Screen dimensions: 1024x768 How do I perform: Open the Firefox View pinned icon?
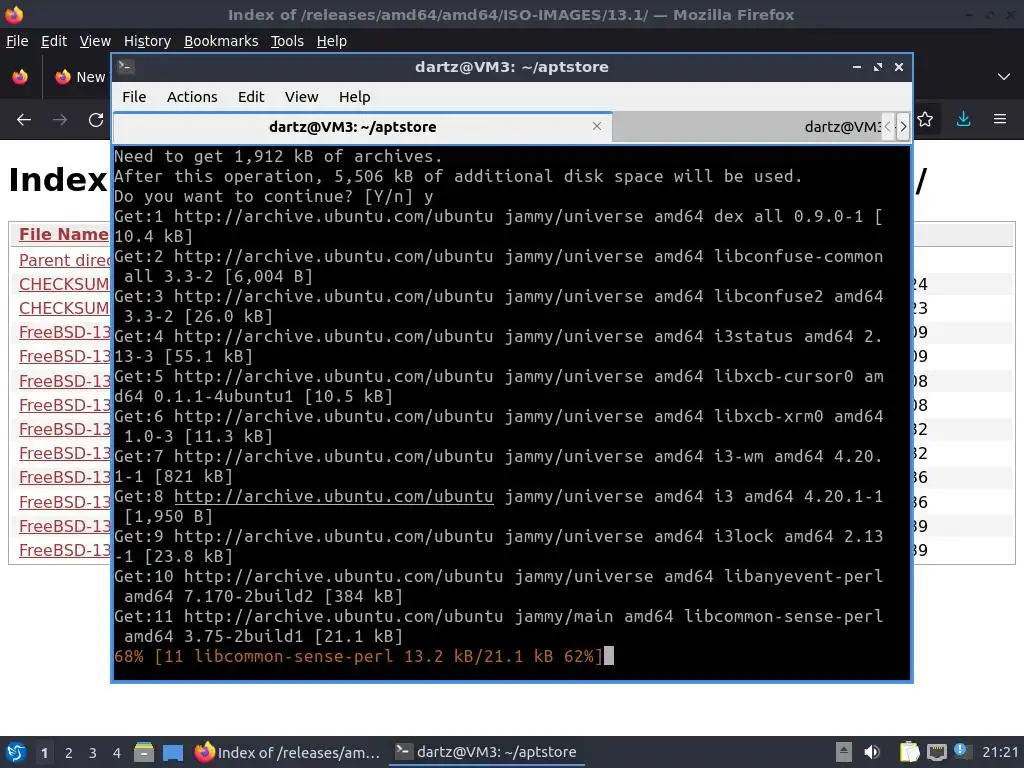click(20, 77)
